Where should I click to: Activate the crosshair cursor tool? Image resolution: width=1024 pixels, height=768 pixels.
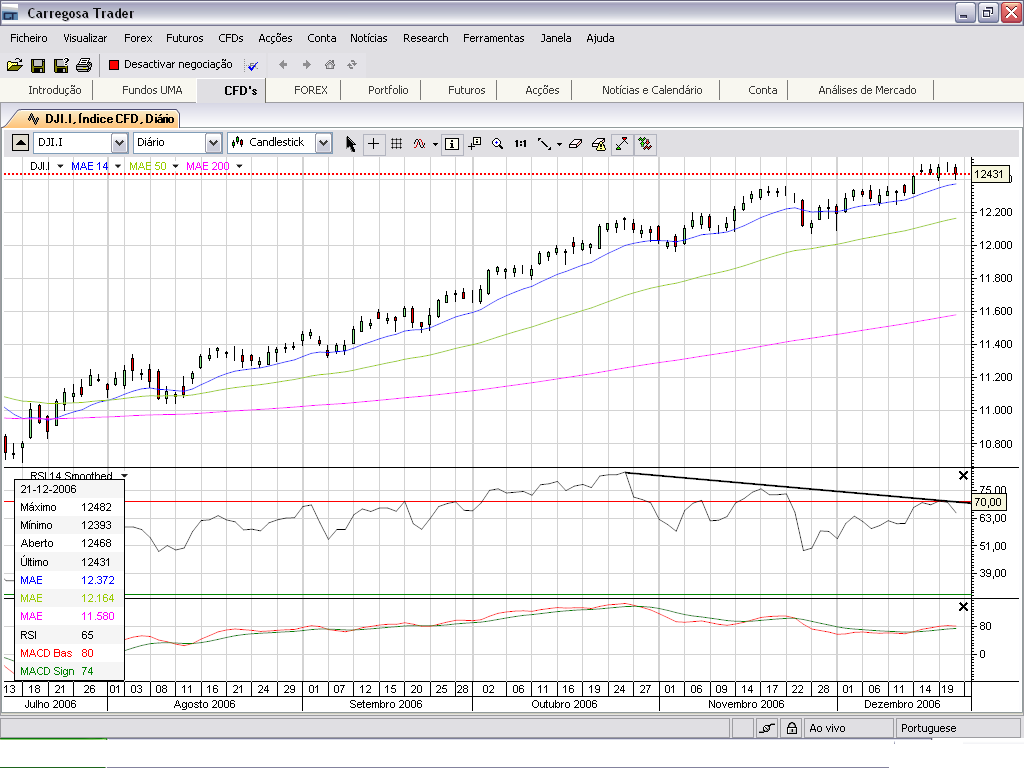click(x=373, y=143)
